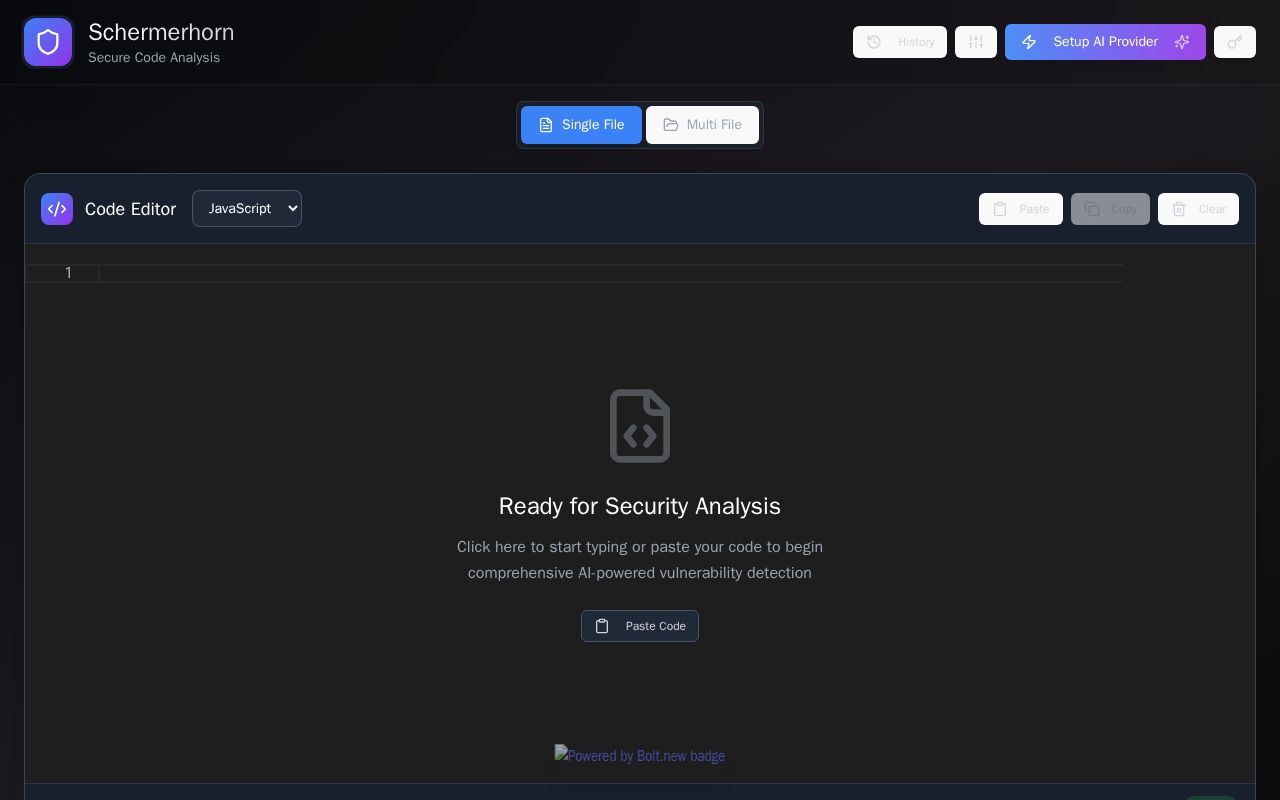
Task: Open the JavaScript language dropdown
Action: (247, 209)
